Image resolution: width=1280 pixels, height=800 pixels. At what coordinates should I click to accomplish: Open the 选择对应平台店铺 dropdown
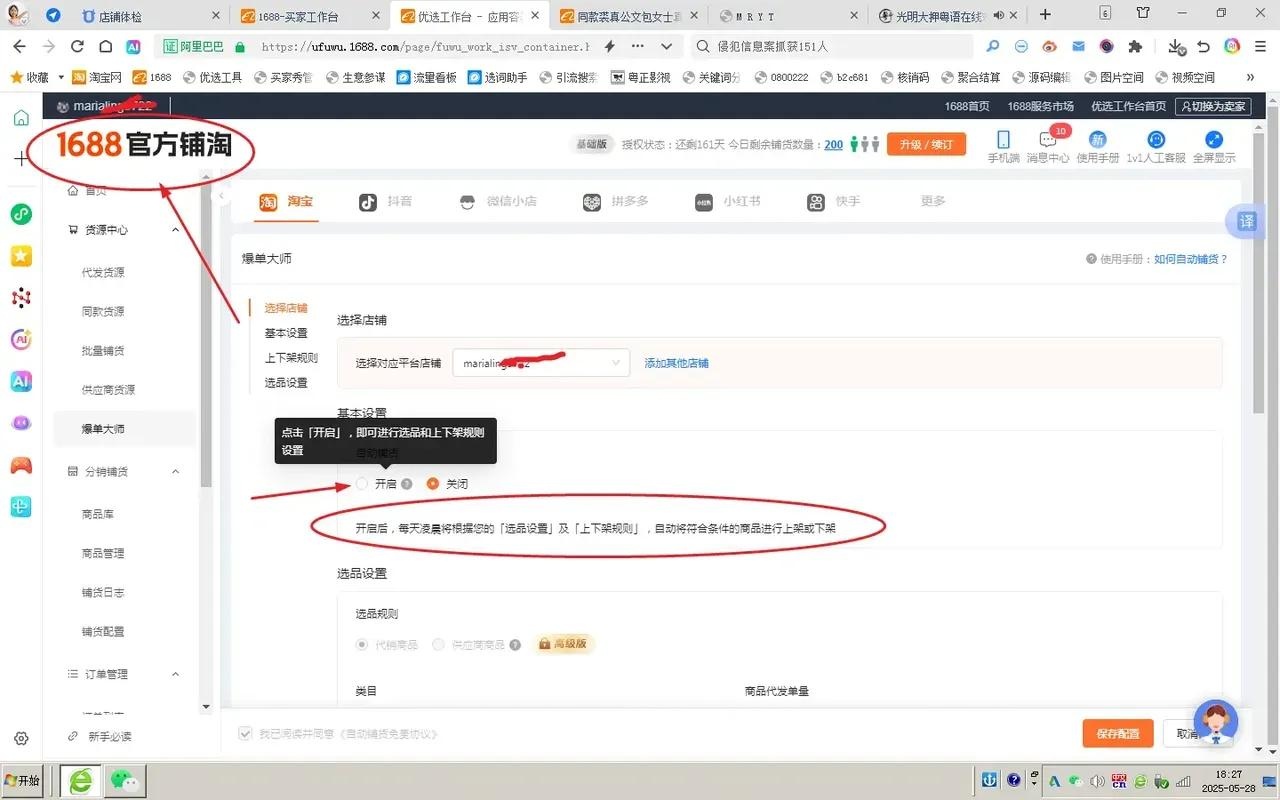coord(541,363)
